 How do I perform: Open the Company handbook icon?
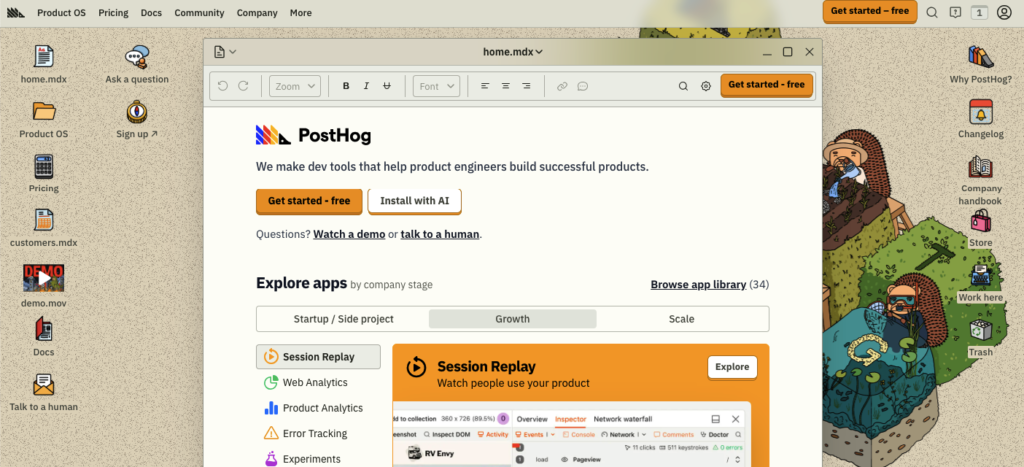point(980,167)
